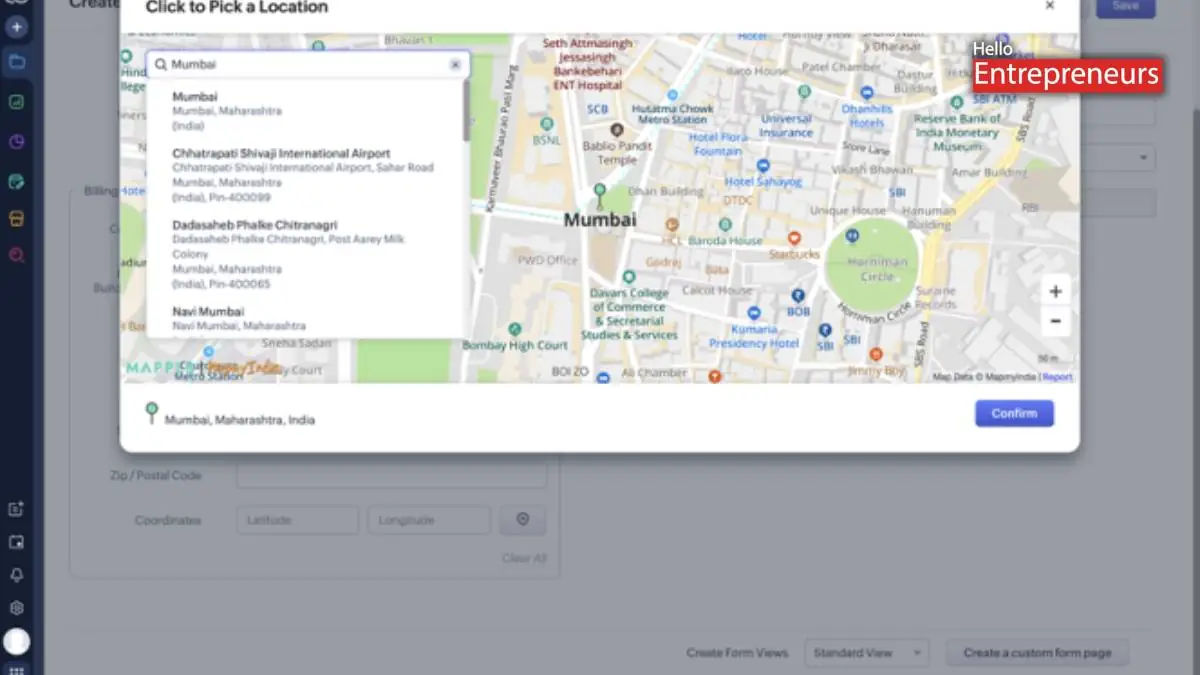This screenshot has height=675, width=1200.
Task: Open the green chart icon in sidebar
Action: [16, 102]
